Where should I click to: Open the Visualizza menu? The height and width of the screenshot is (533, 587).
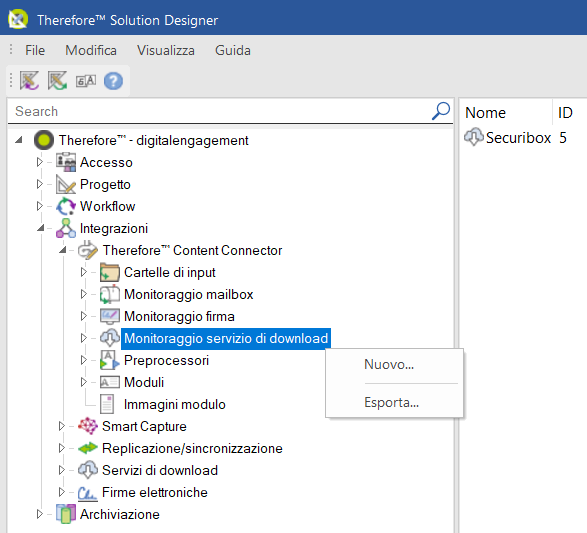click(x=166, y=50)
